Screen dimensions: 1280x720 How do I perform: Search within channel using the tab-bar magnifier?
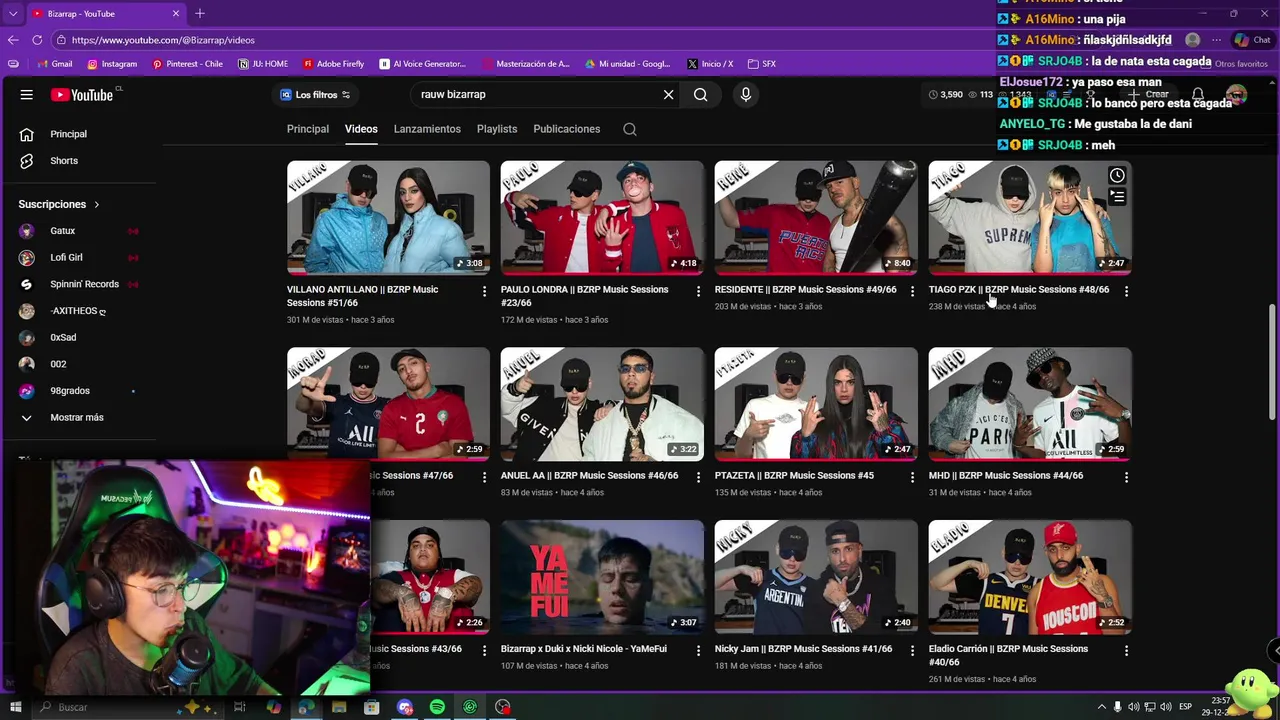[629, 129]
